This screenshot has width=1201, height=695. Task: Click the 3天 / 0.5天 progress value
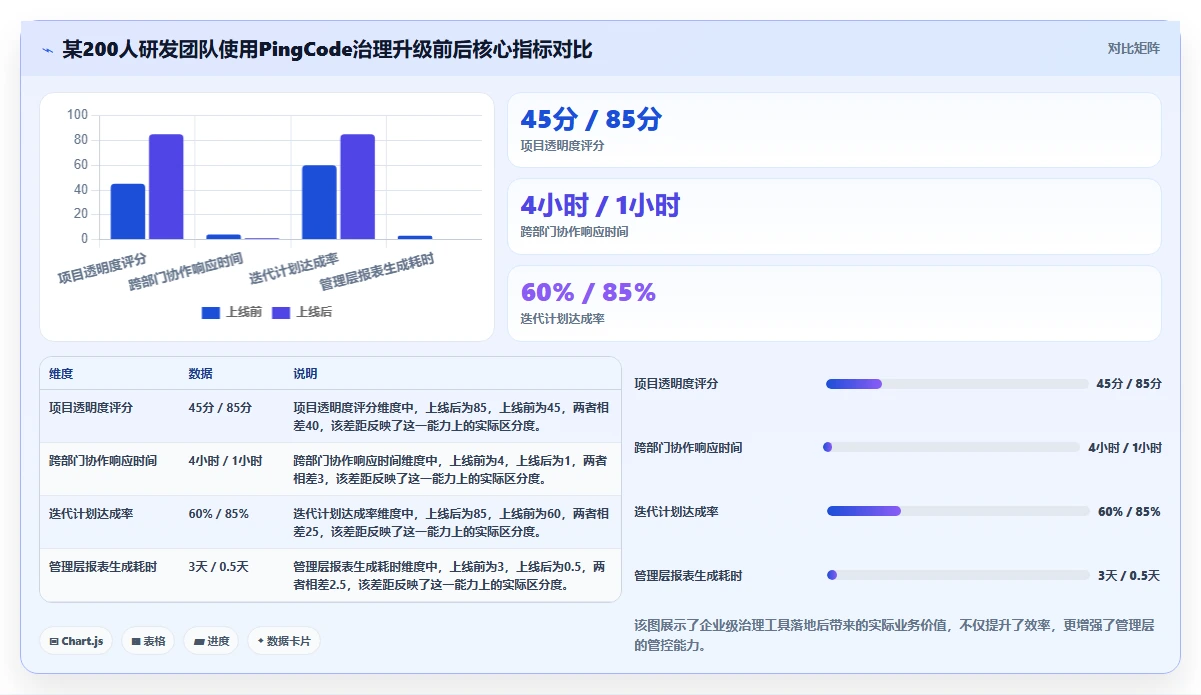[x=1129, y=575]
